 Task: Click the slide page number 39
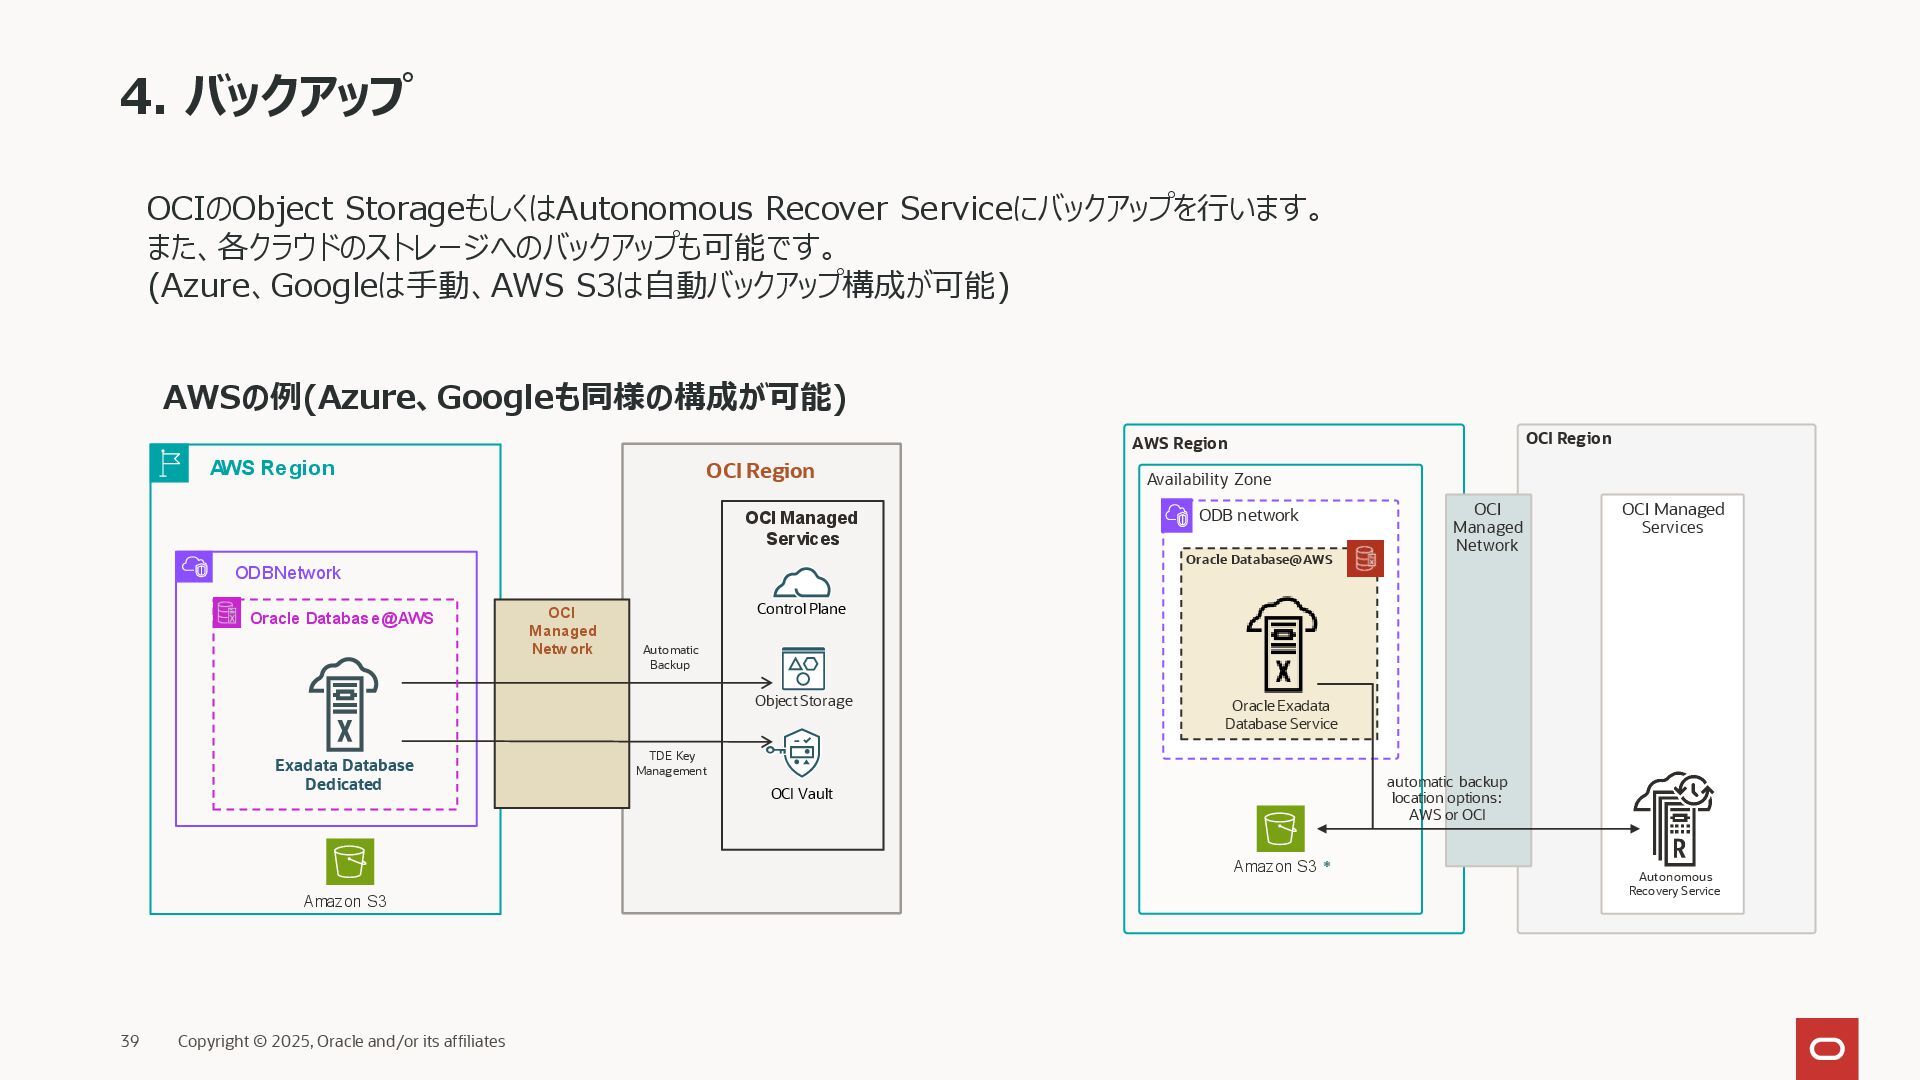coord(130,1042)
